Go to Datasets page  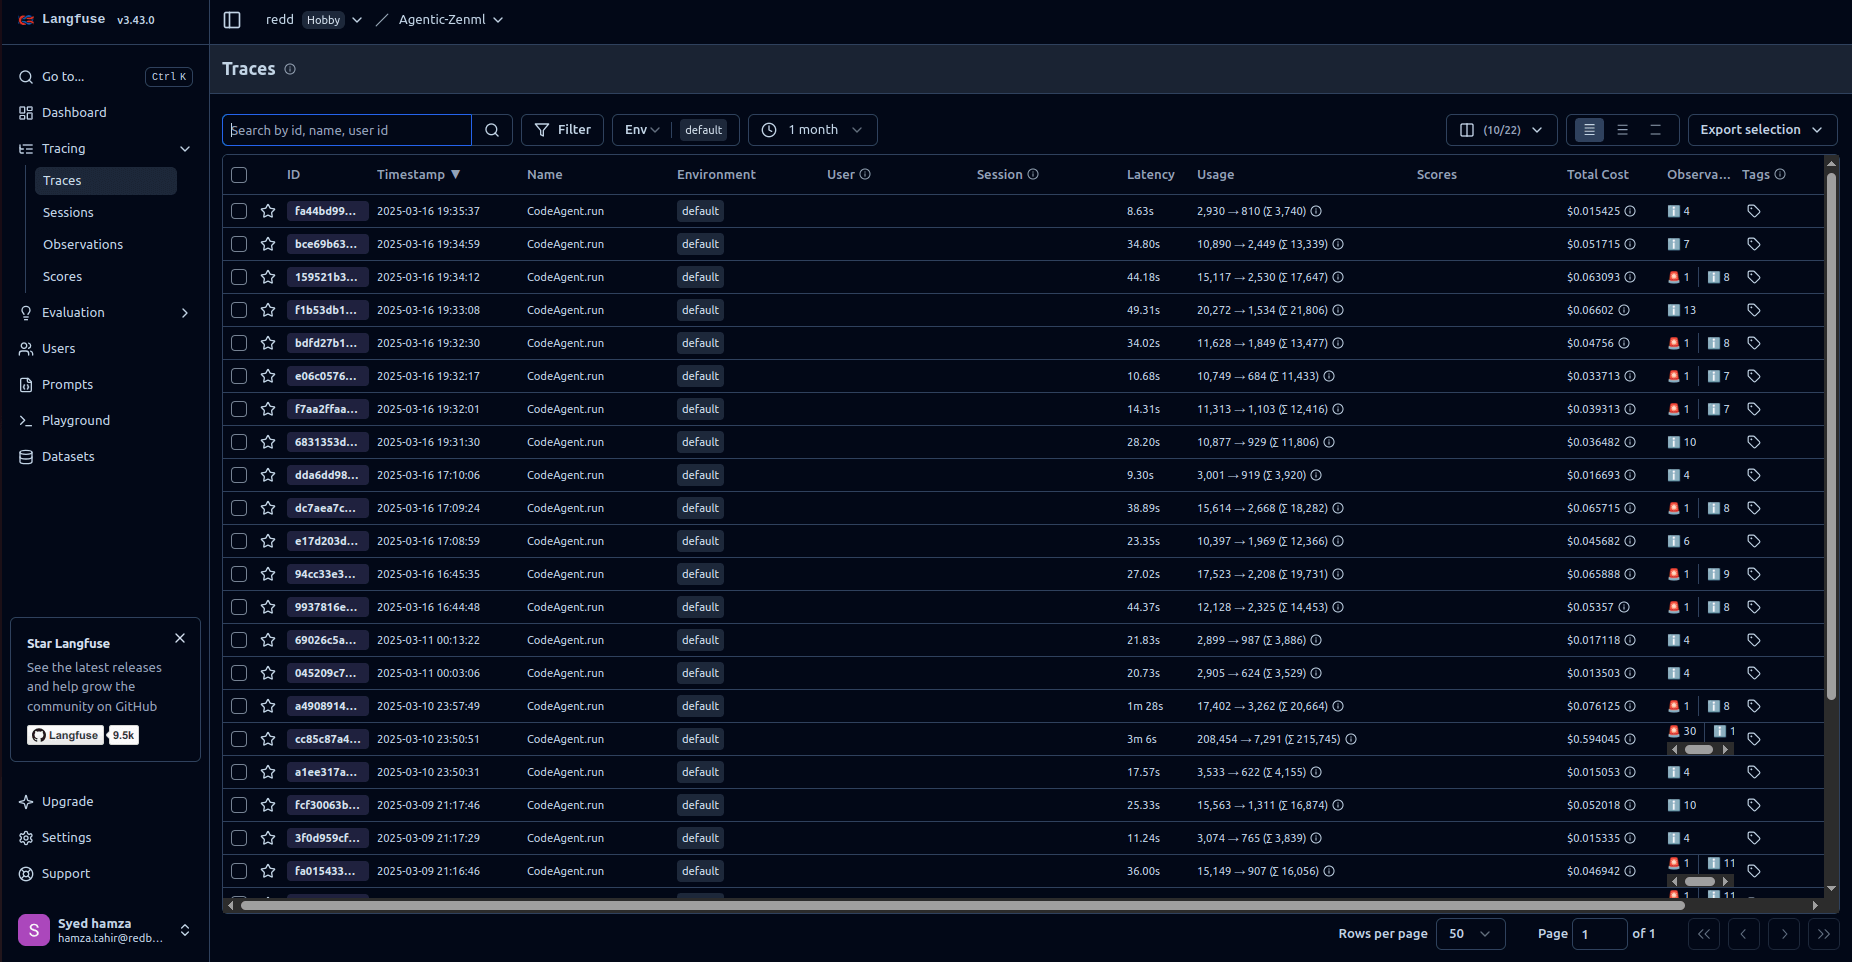68,457
